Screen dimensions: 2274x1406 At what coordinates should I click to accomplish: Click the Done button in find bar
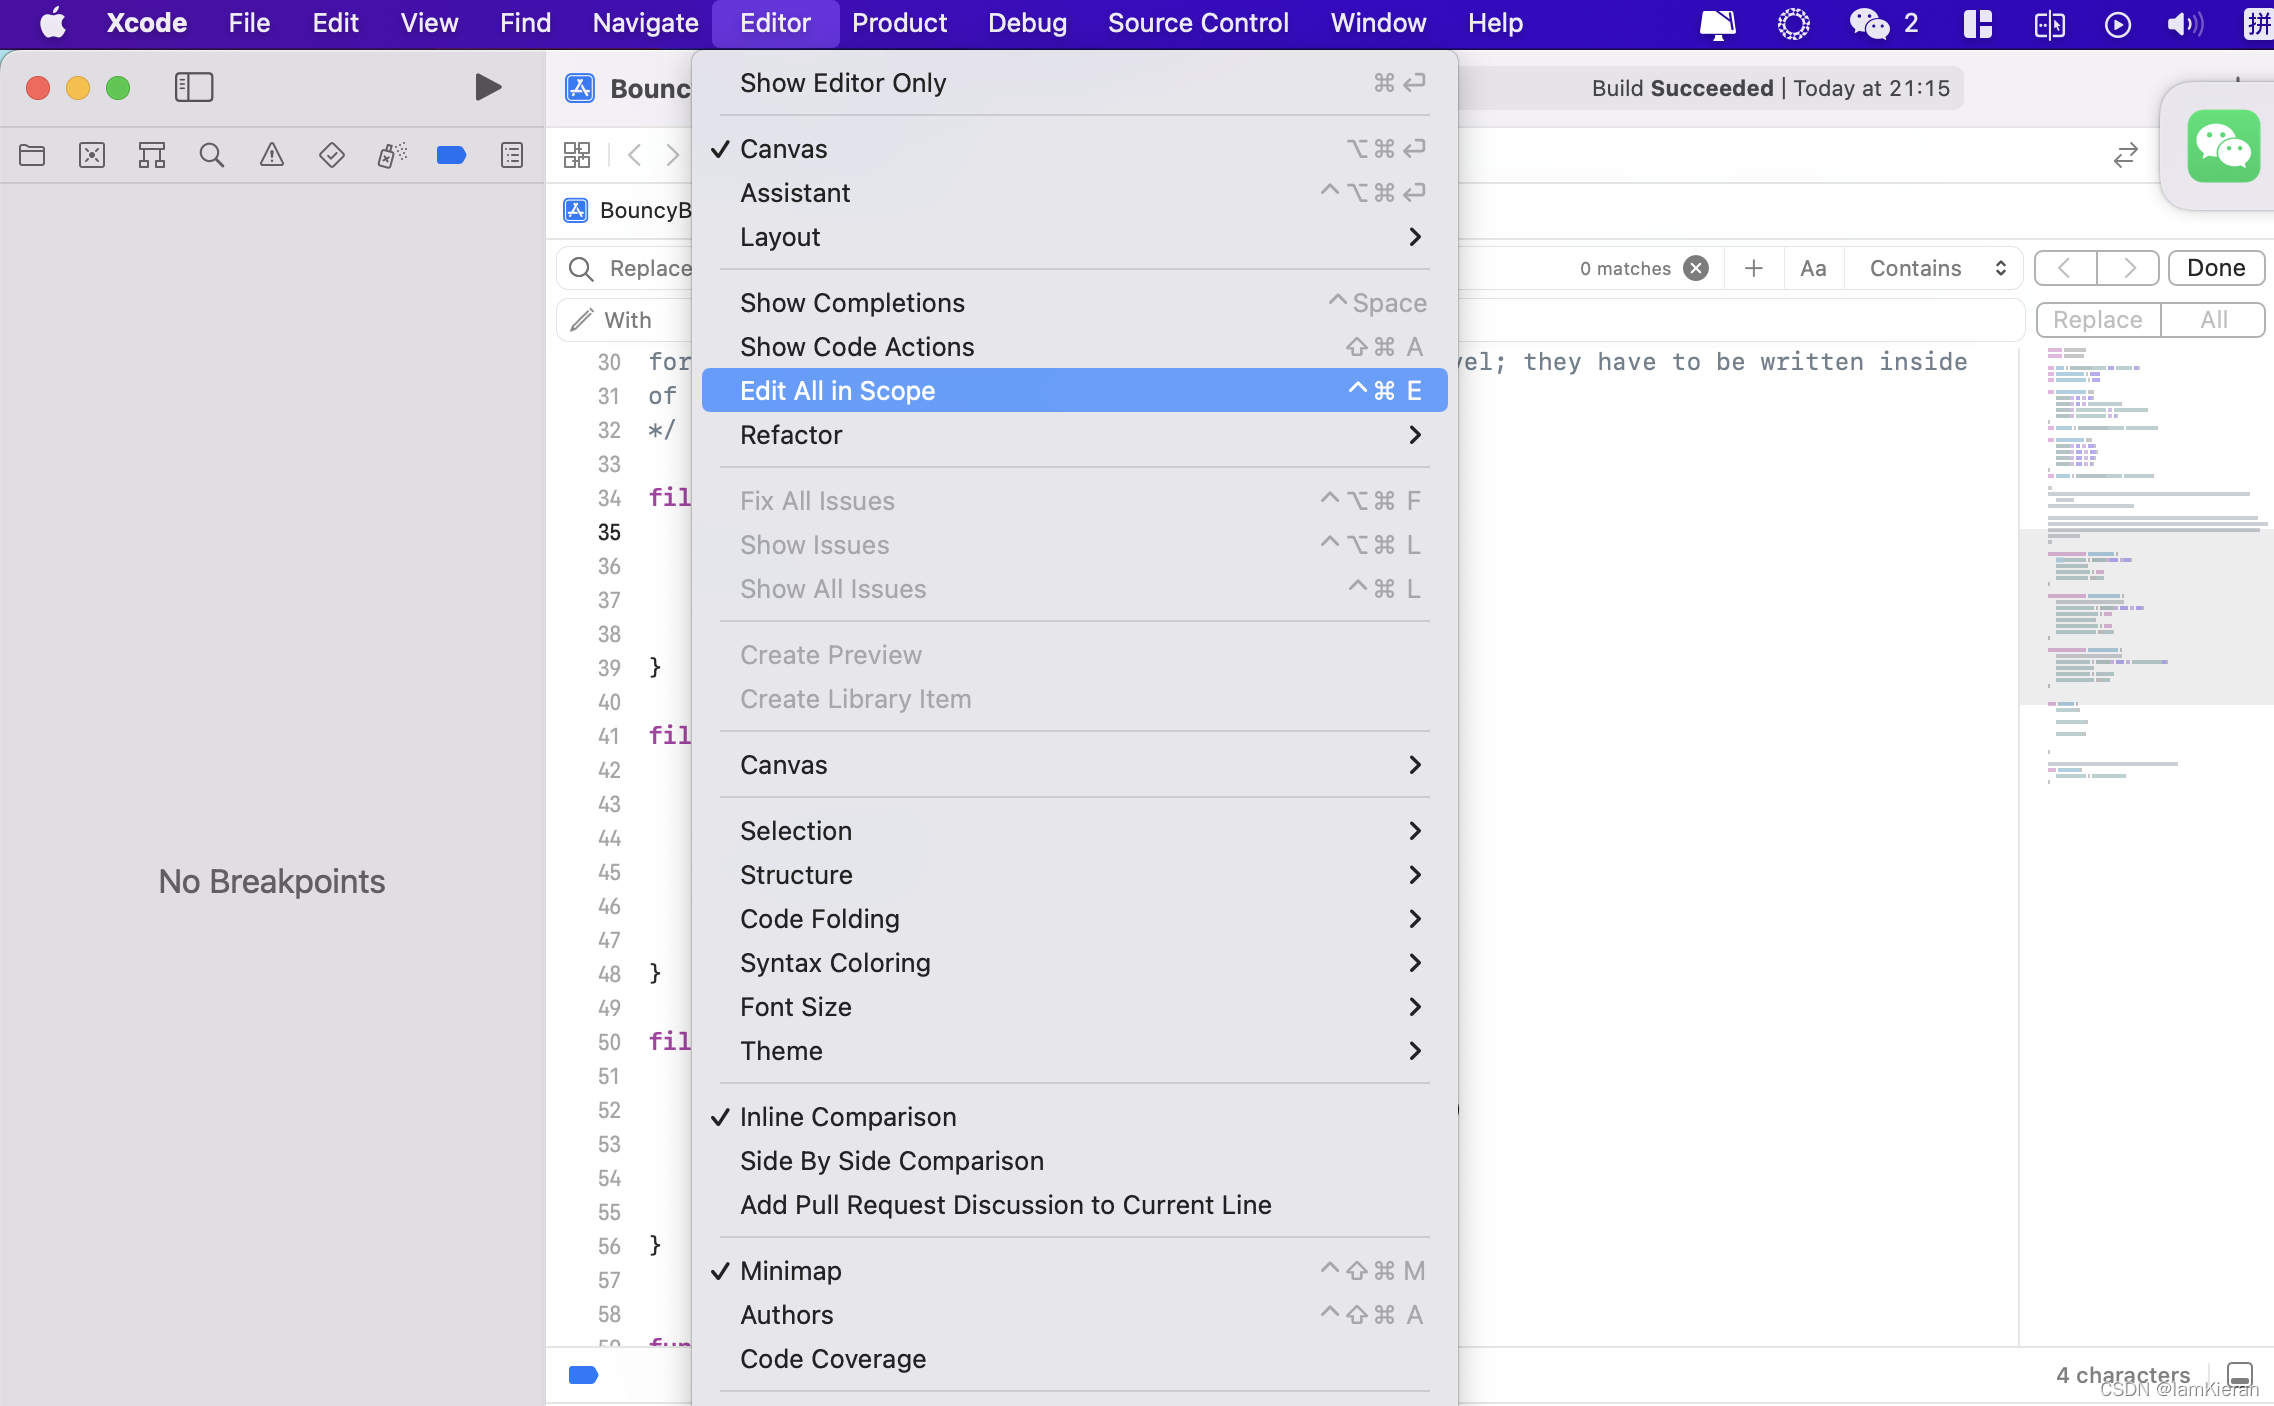[x=2214, y=266]
